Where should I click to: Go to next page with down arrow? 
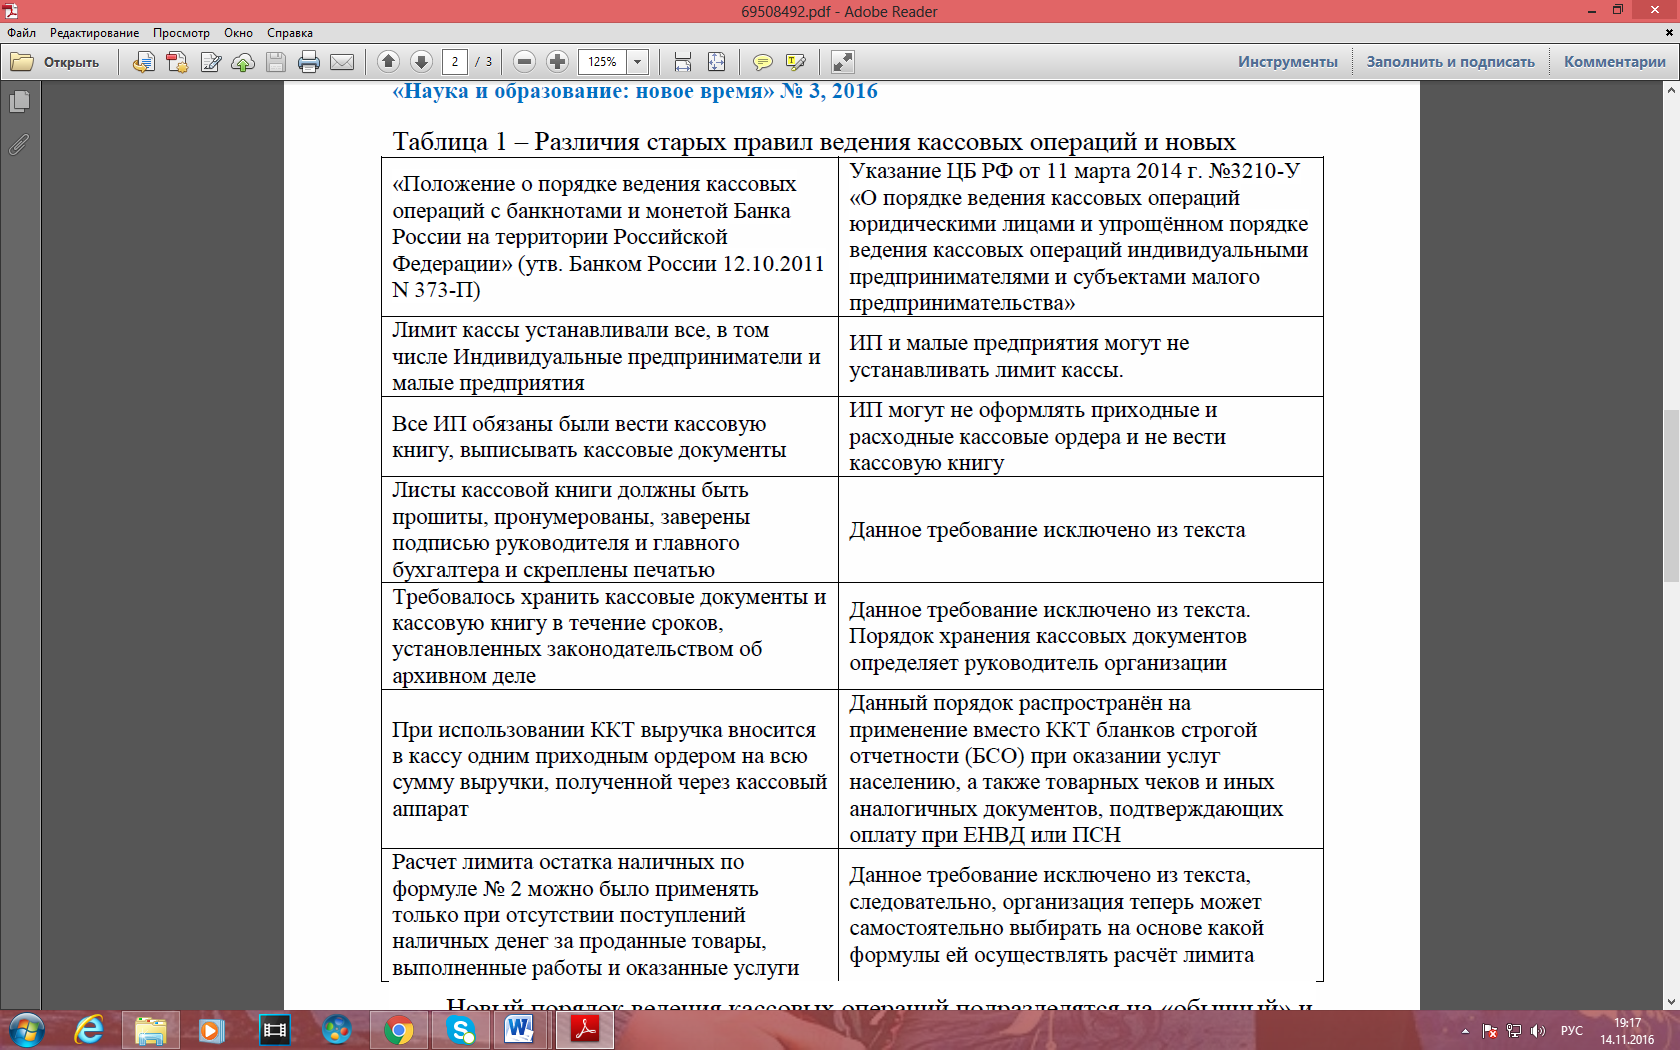421,62
